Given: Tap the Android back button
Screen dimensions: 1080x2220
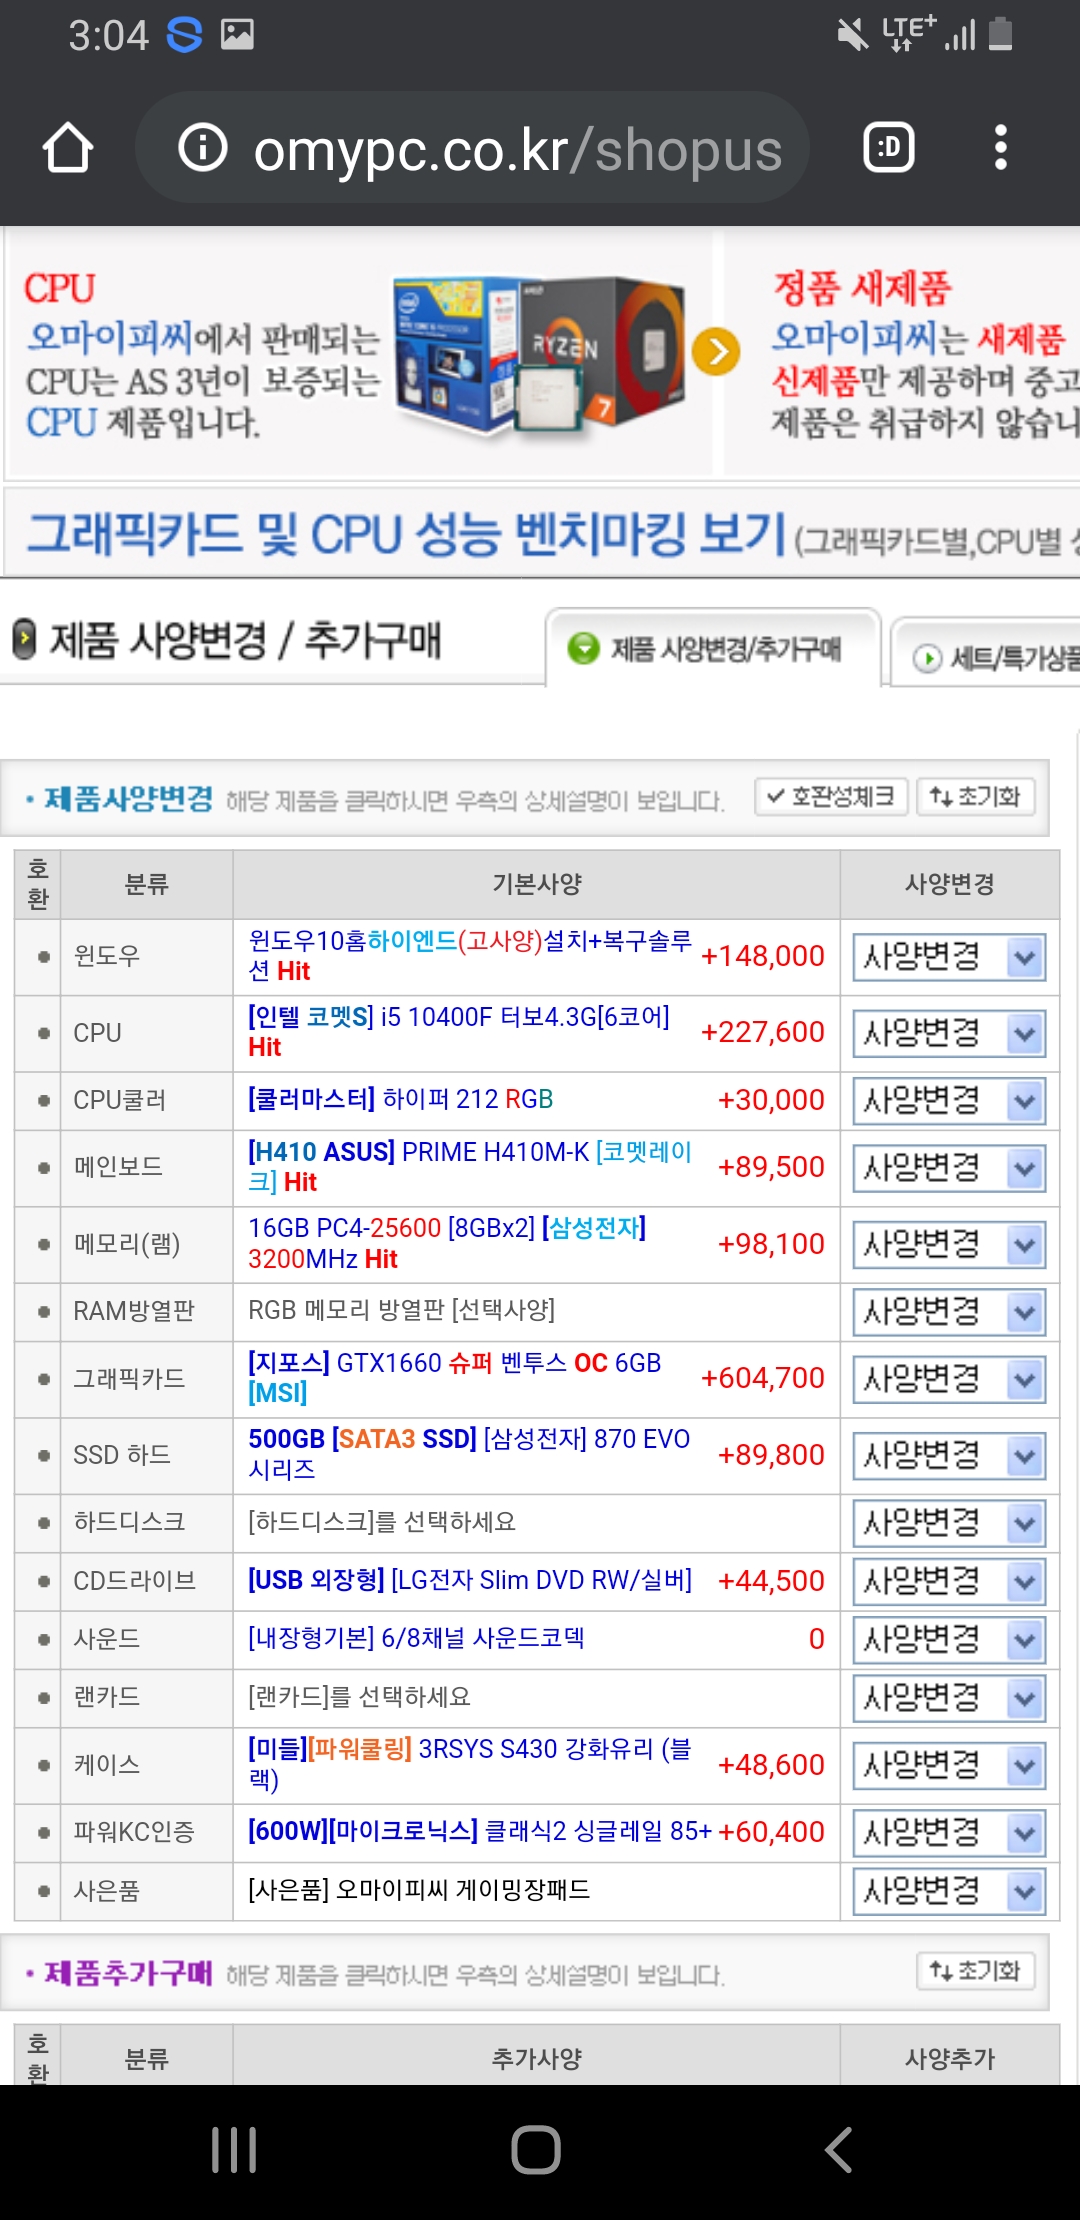Looking at the screenshot, I should (x=838, y=2150).
